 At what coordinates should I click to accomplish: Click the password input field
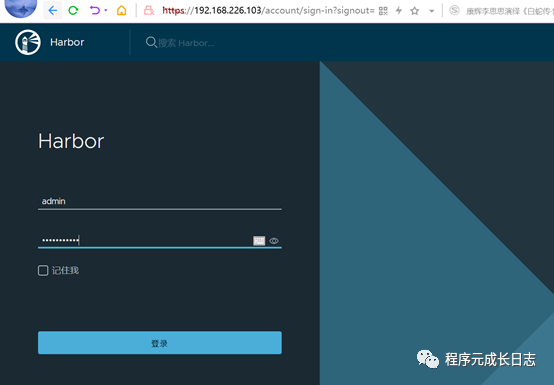point(145,241)
